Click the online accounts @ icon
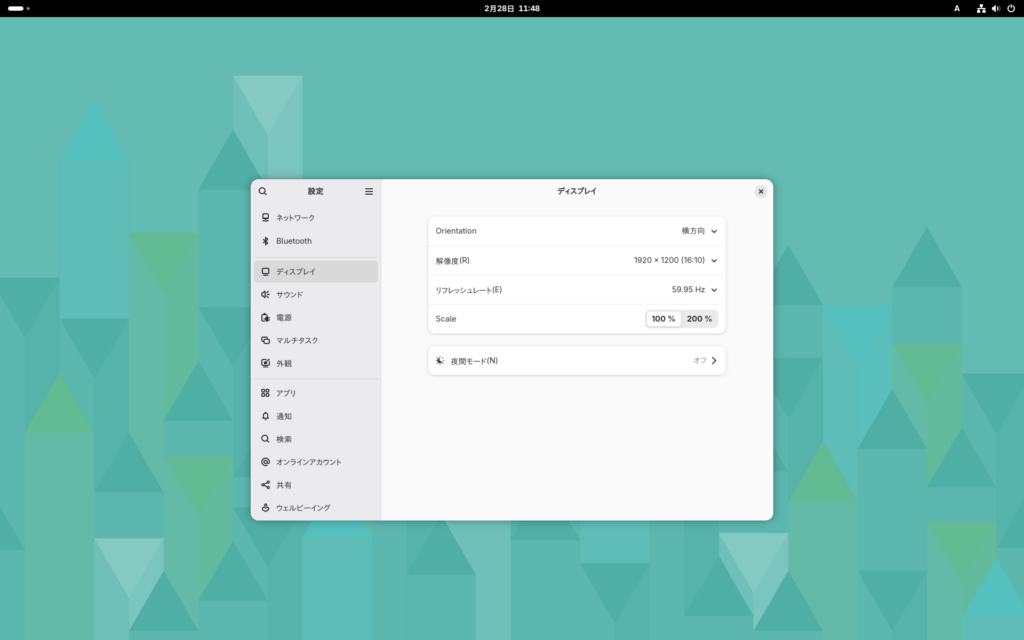This screenshot has height=640, width=1024. pyautogui.click(x=265, y=462)
